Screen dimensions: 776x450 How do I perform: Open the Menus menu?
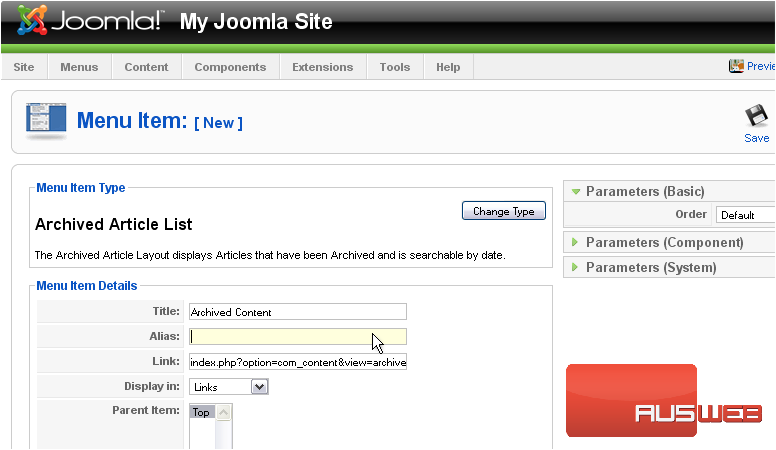pyautogui.click(x=79, y=67)
